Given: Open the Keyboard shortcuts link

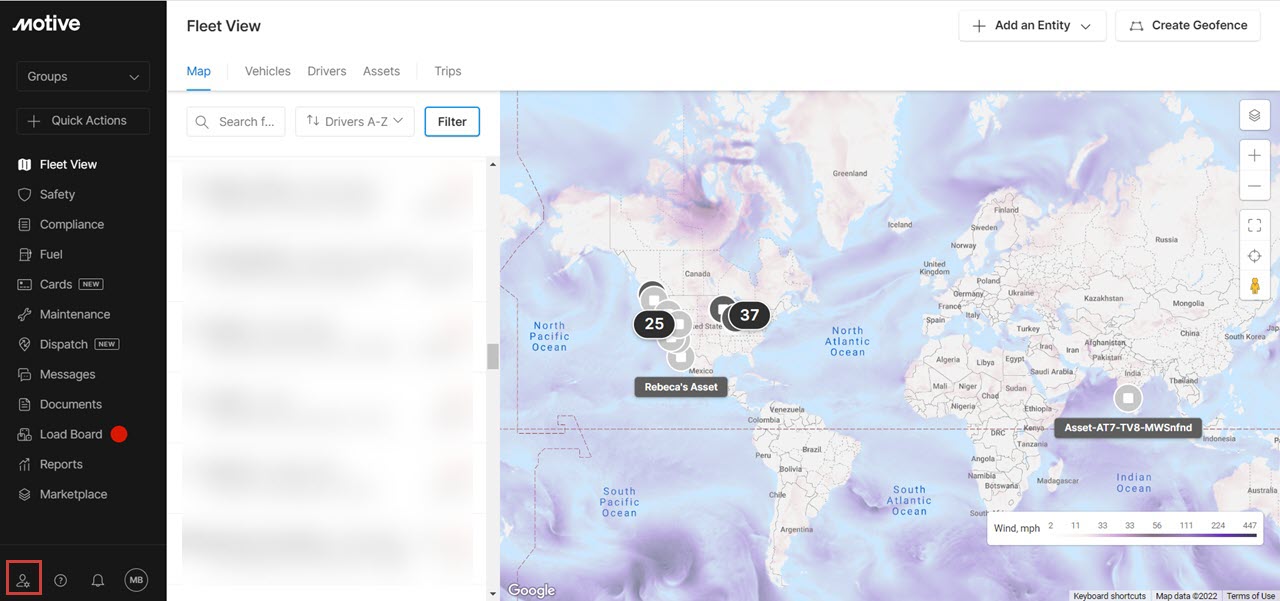Looking at the screenshot, I should point(1110,596).
